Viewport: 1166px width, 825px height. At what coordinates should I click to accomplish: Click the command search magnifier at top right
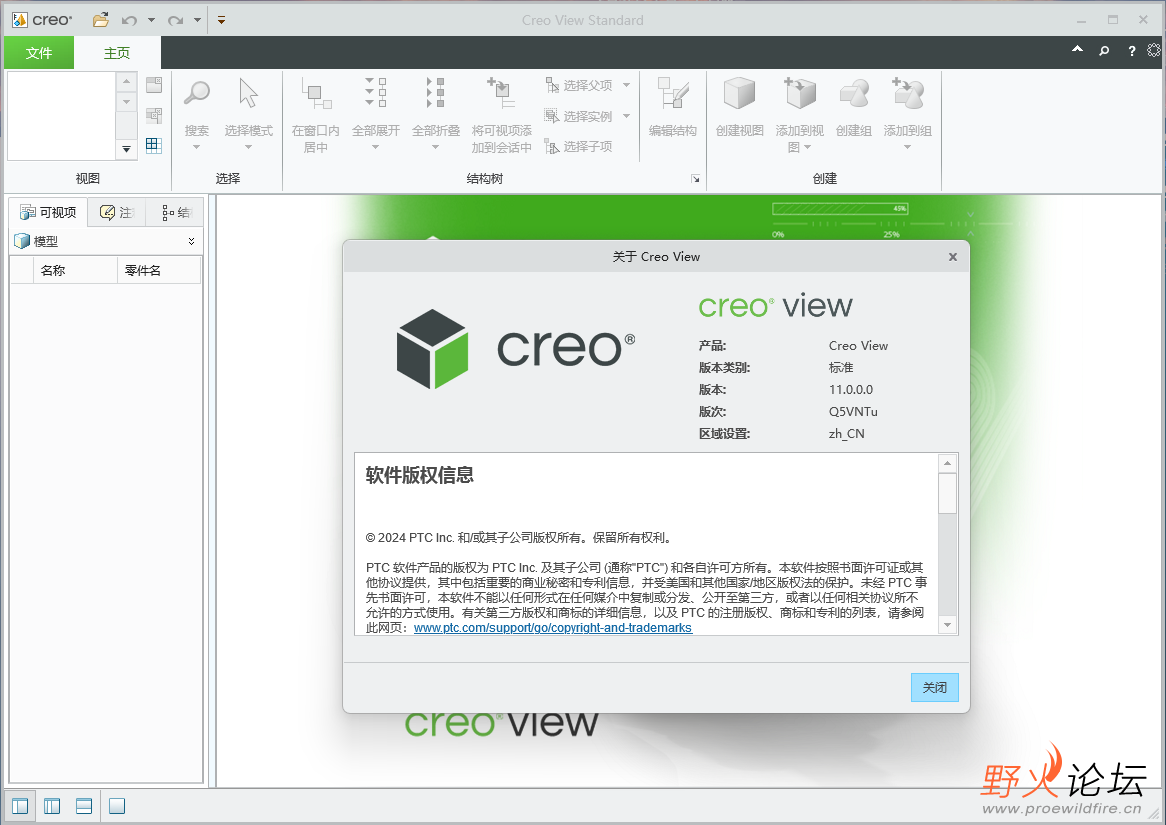[x=1104, y=51]
